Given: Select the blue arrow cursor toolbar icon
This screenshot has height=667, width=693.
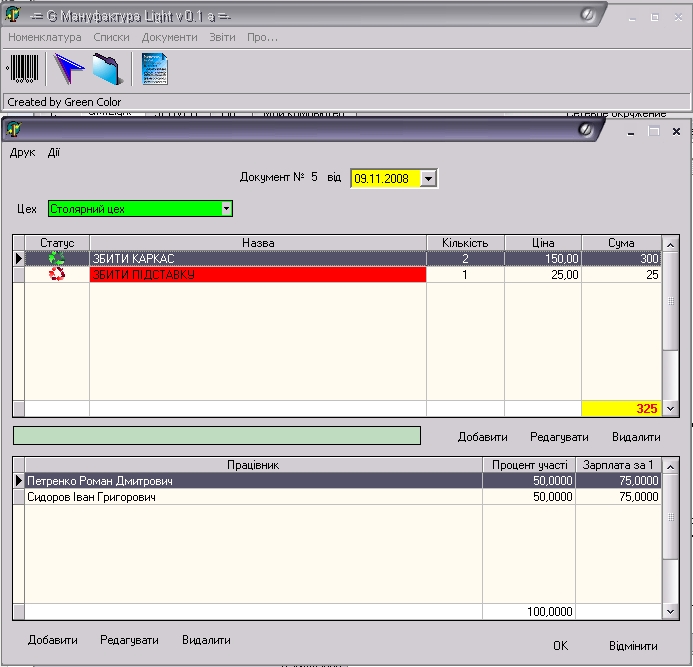Looking at the screenshot, I should [69, 69].
